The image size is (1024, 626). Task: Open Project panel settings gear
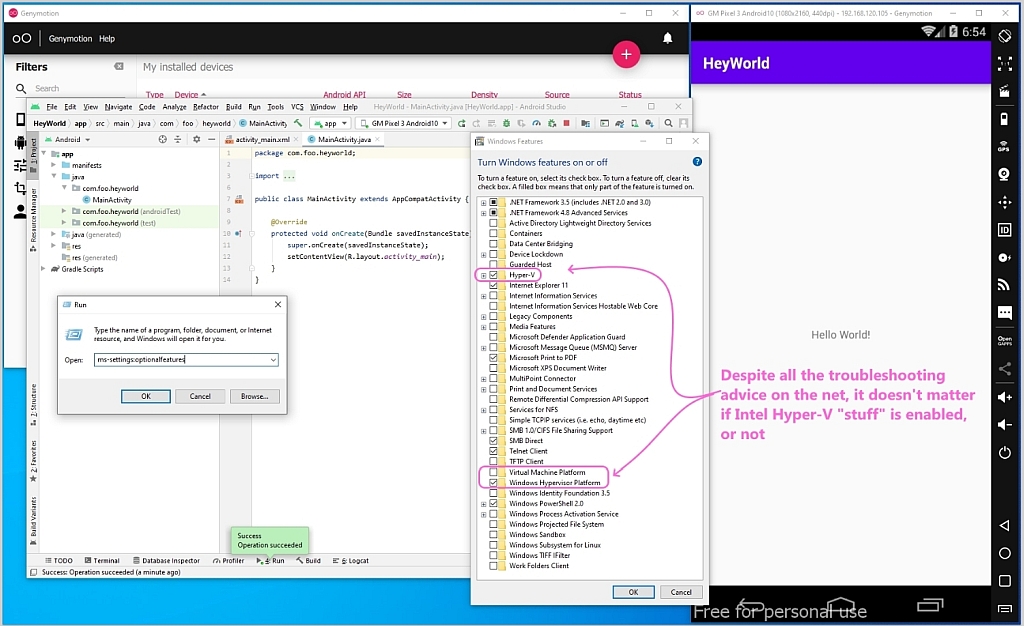(x=196, y=139)
